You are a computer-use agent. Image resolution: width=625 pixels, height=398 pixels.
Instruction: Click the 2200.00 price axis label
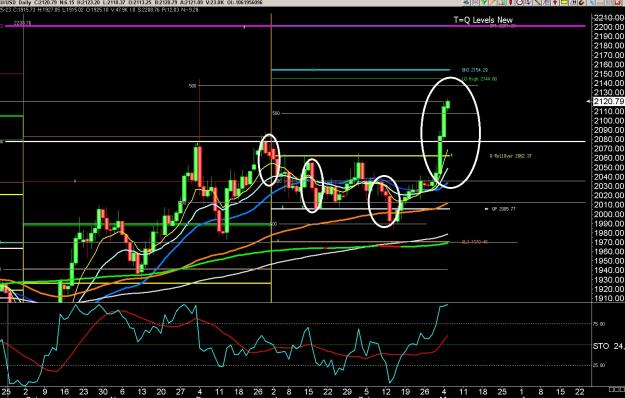tap(609, 27)
